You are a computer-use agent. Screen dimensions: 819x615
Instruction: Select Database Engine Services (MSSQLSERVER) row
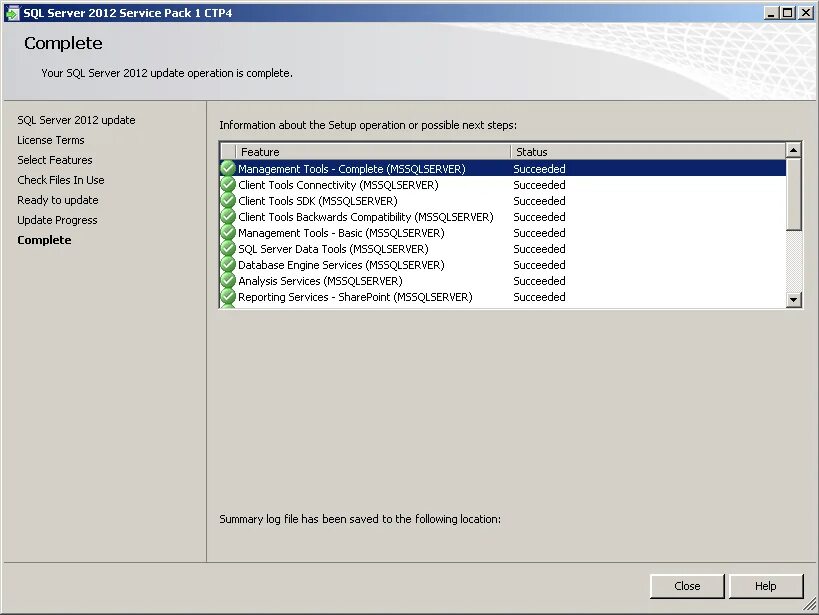coord(503,265)
